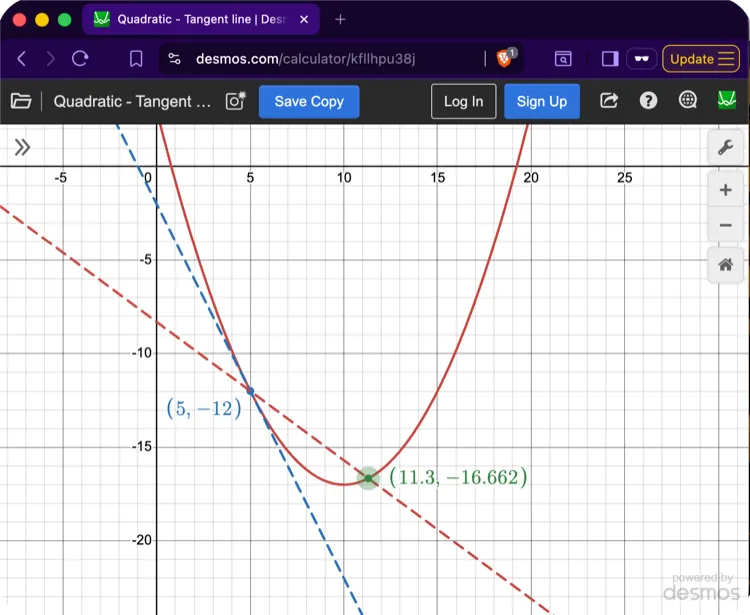Click the powered by desmos link
Screen dimensions: 750x615
[x=701, y=587]
